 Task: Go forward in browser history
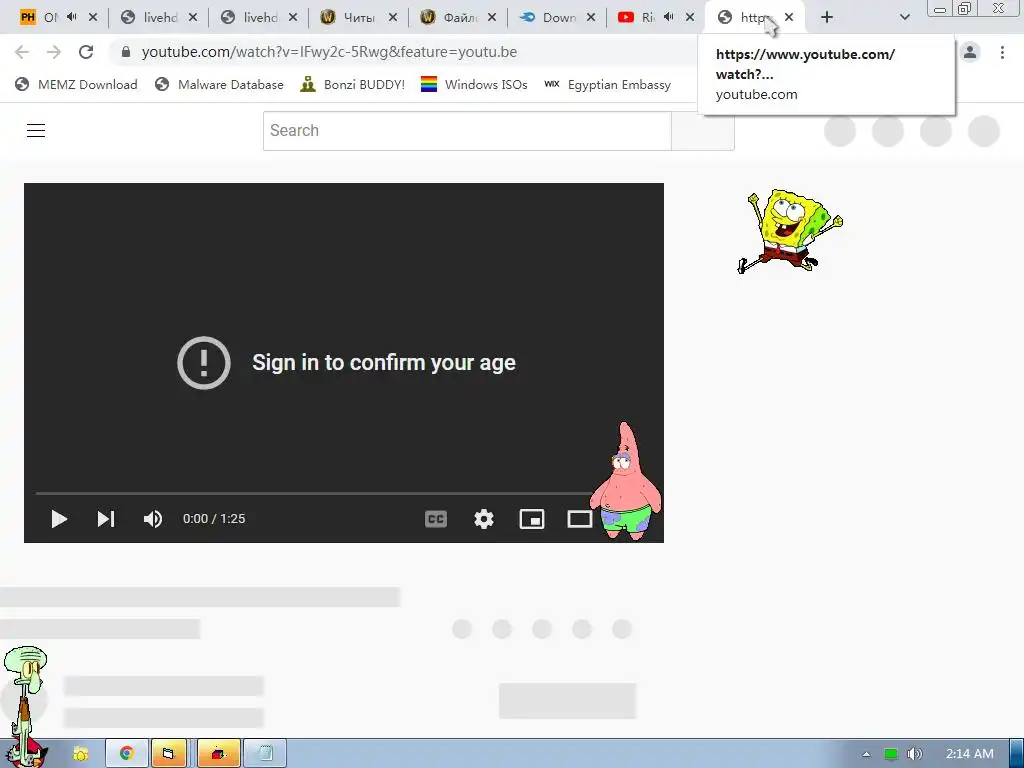[54, 52]
